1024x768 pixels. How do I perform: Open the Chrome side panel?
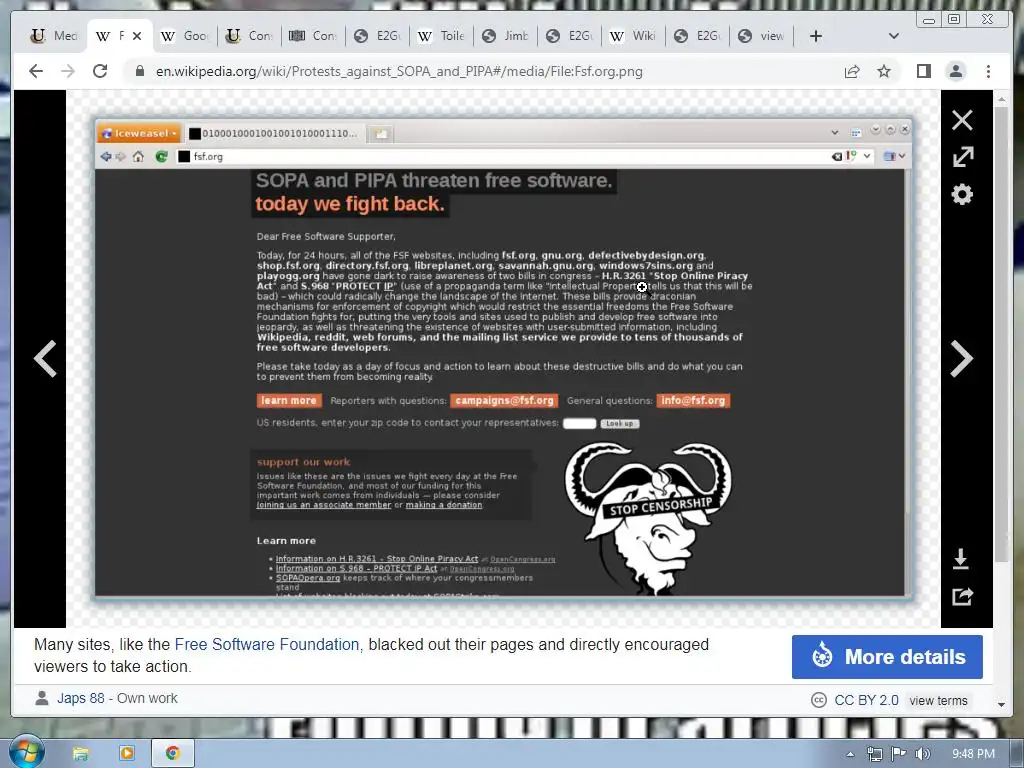(923, 71)
